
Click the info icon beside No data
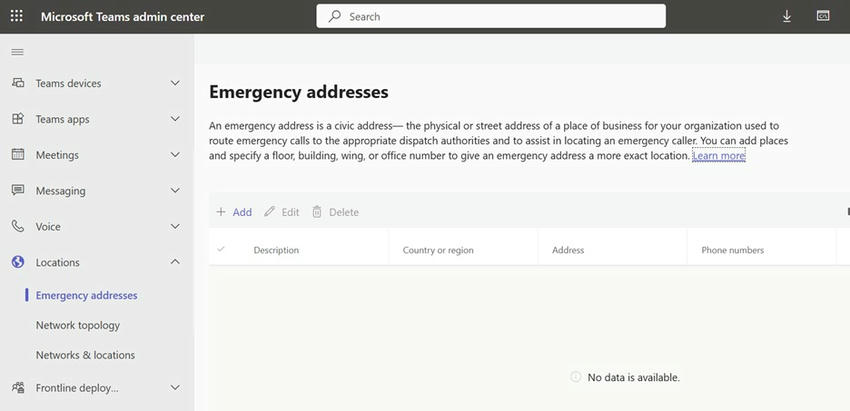pos(576,377)
